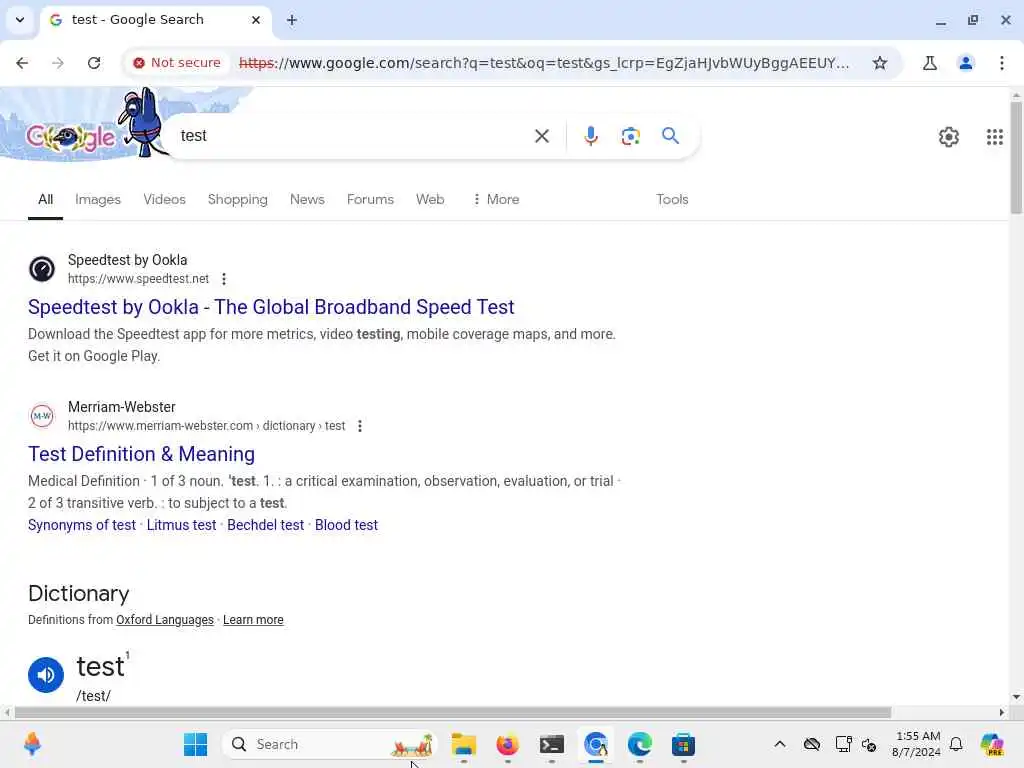Open the Not secure site info
This screenshot has width=1024, height=768.
[x=176, y=63]
